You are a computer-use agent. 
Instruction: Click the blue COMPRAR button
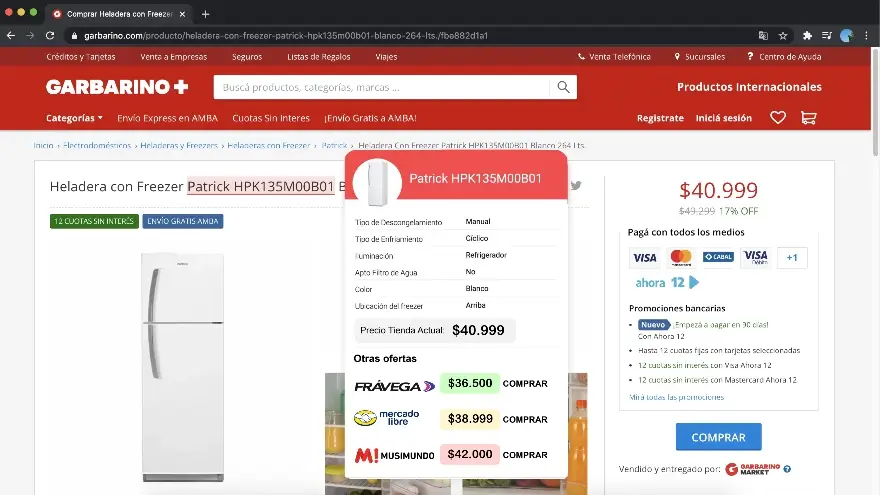[x=718, y=437]
